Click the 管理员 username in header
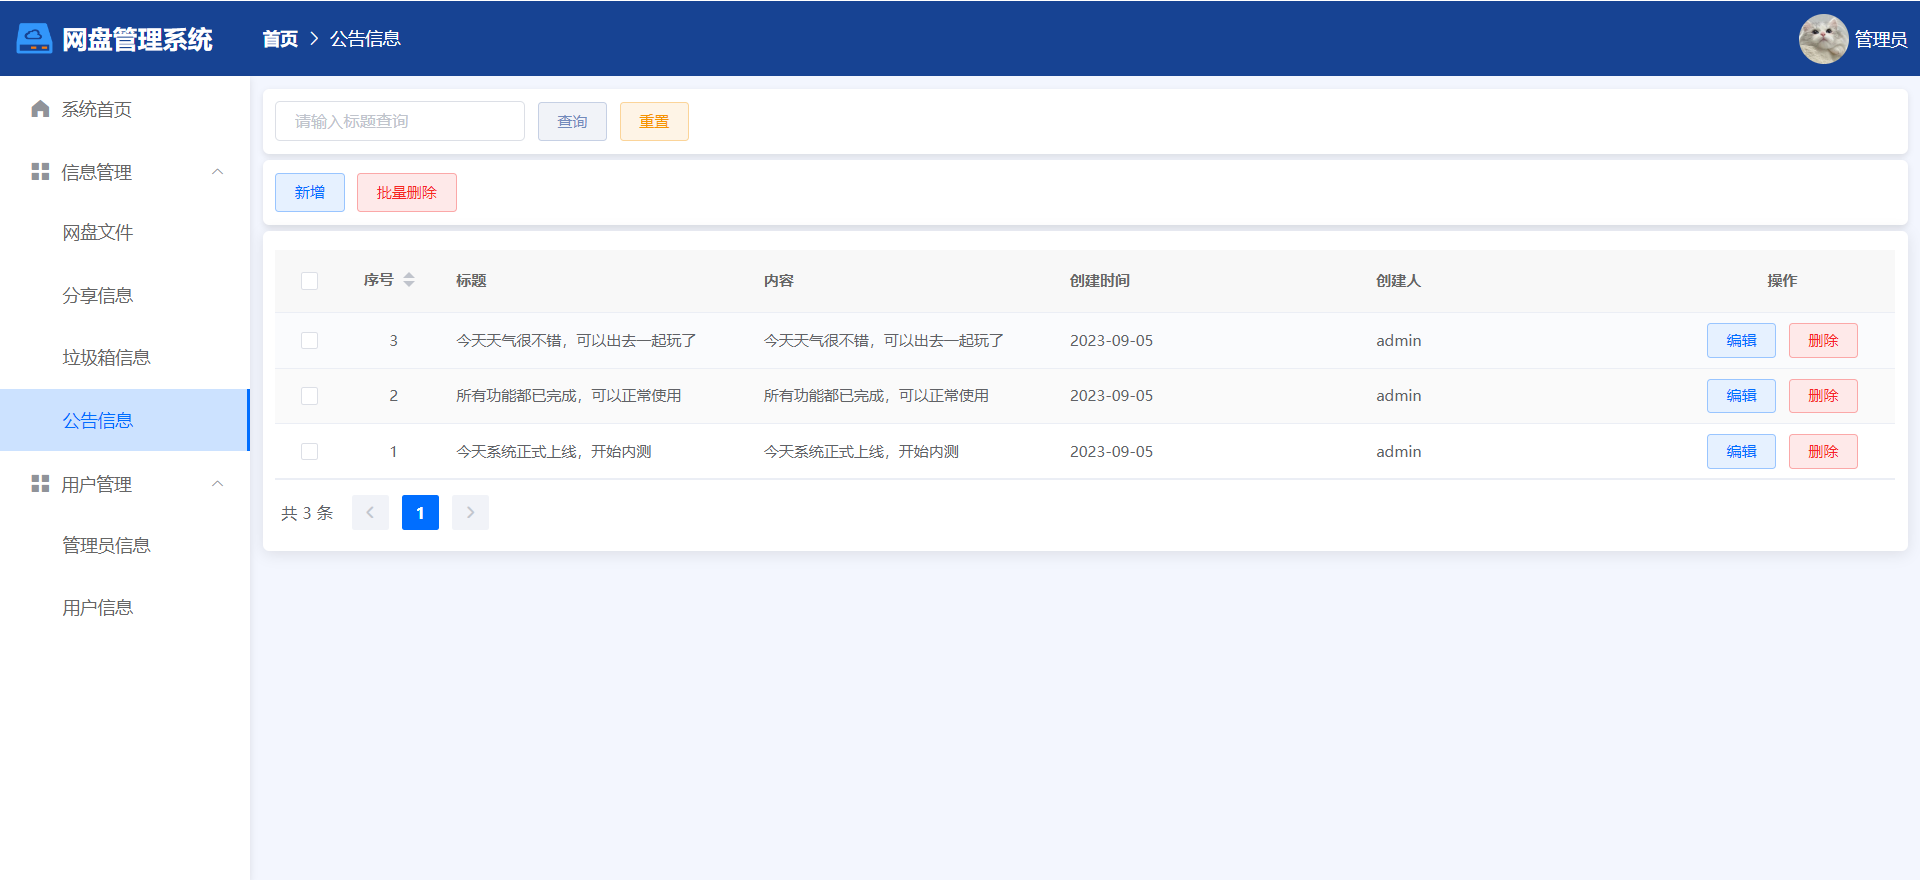Screen dimensions: 1920x880 (1880, 39)
